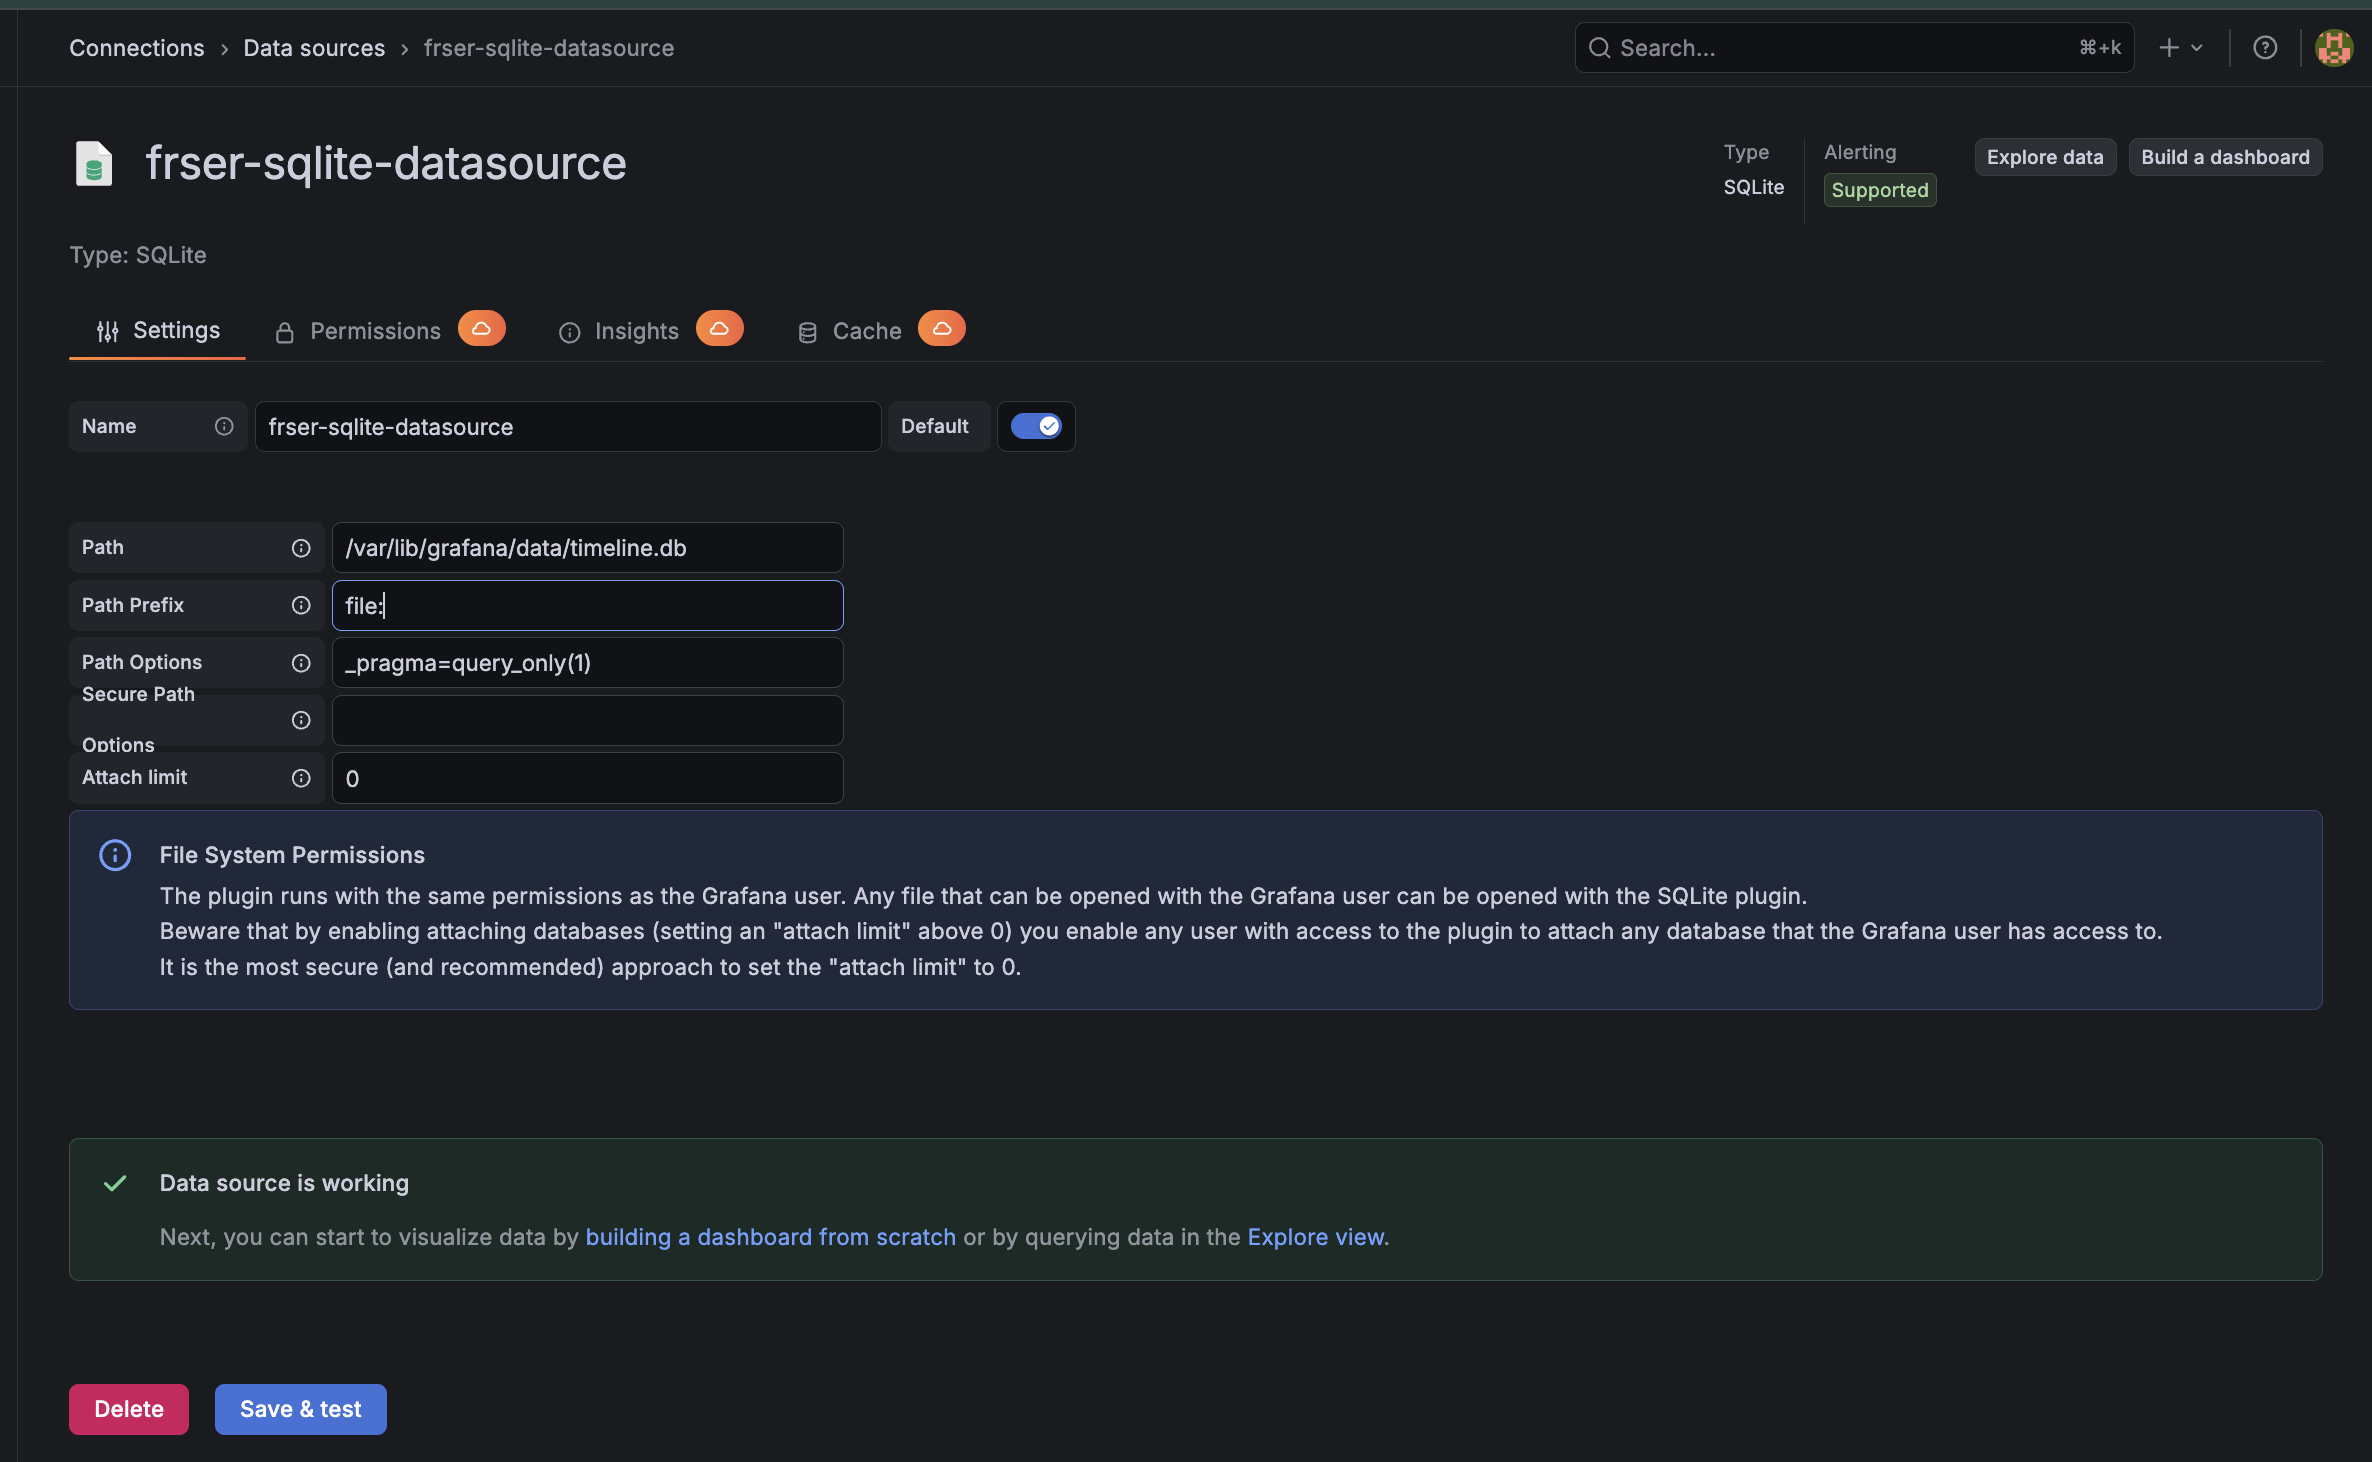Open the Settings tab
This screenshot has height=1462, width=2372.
pos(158,331)
